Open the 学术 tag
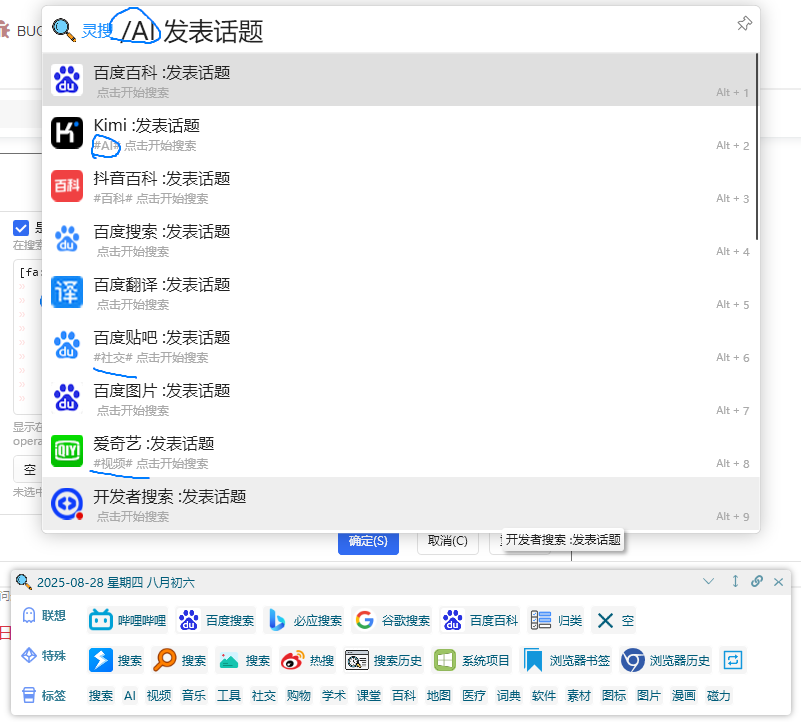The width and height of the screenshot is (801, 722). coord(334,695)
